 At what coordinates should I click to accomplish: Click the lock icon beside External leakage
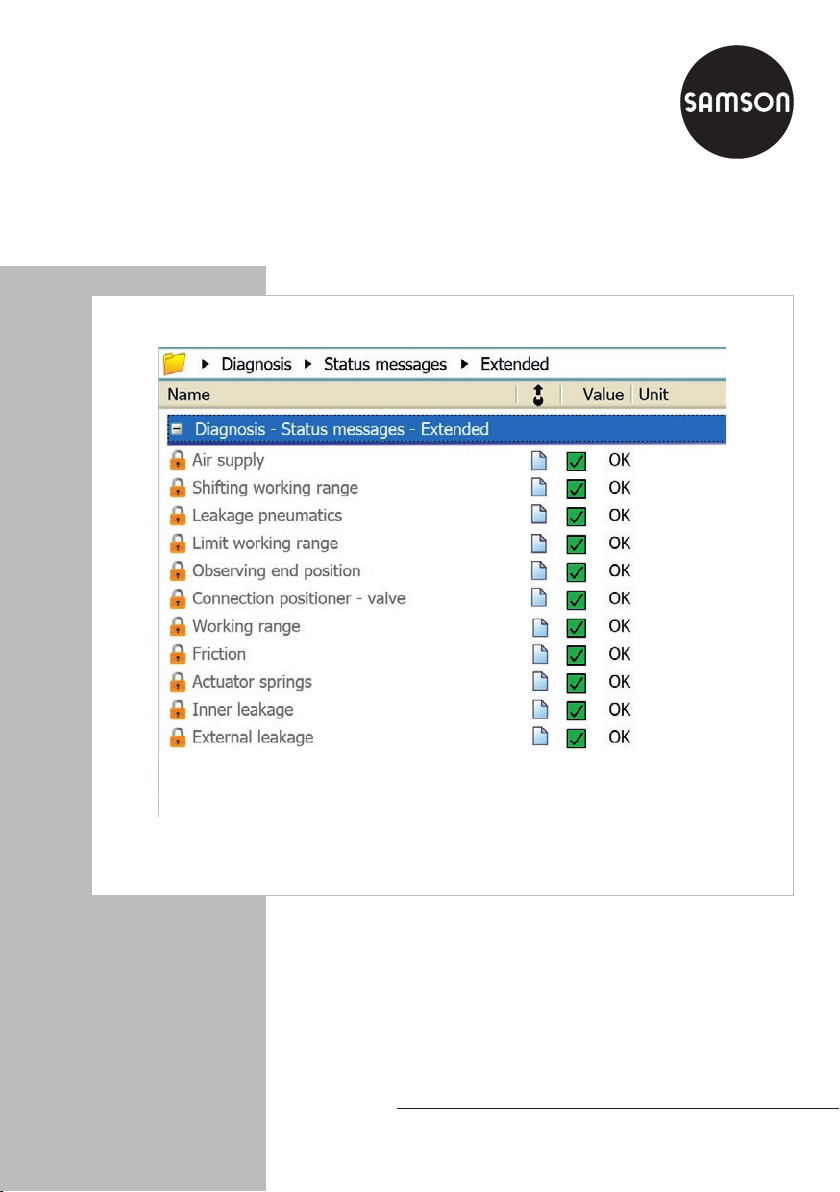click(x=177, y=737)
